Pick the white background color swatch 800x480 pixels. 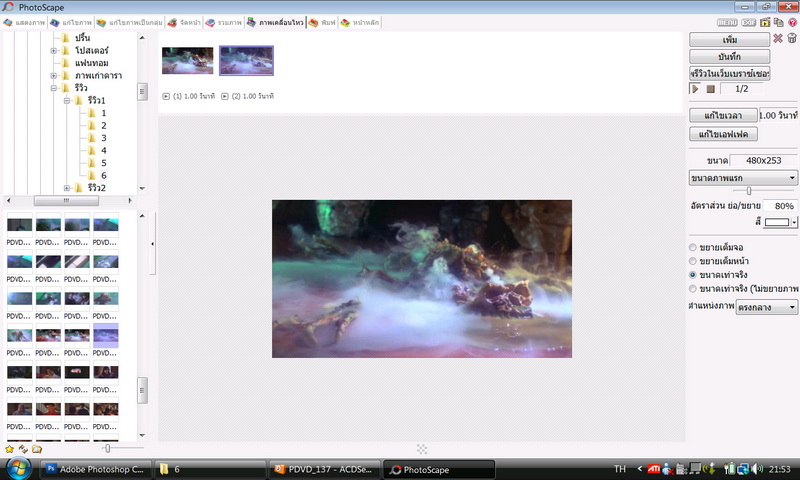click(x=777, y=222)
